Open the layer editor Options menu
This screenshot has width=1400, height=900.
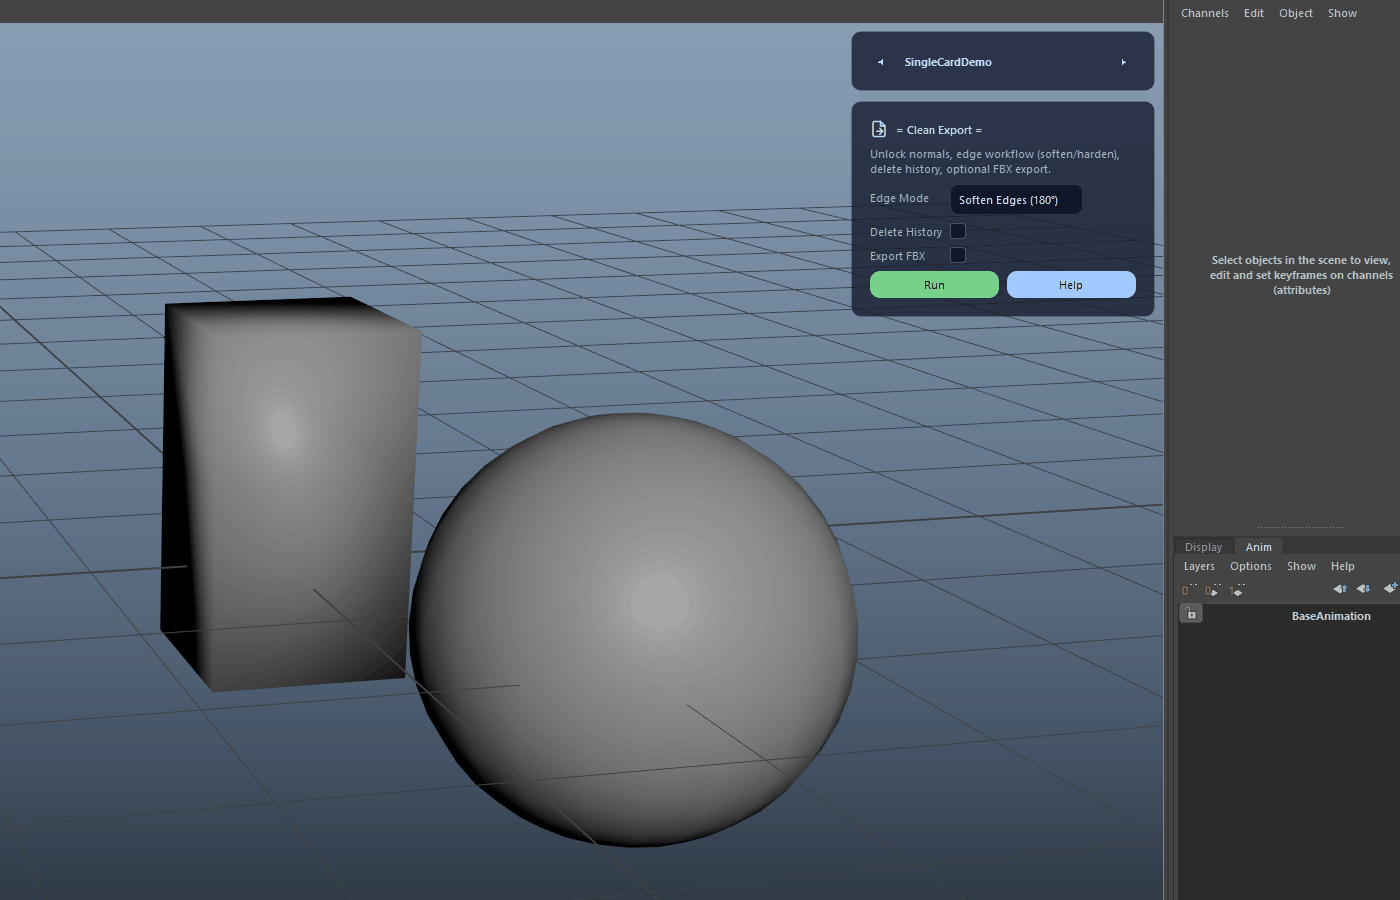tap(1251, 566)
